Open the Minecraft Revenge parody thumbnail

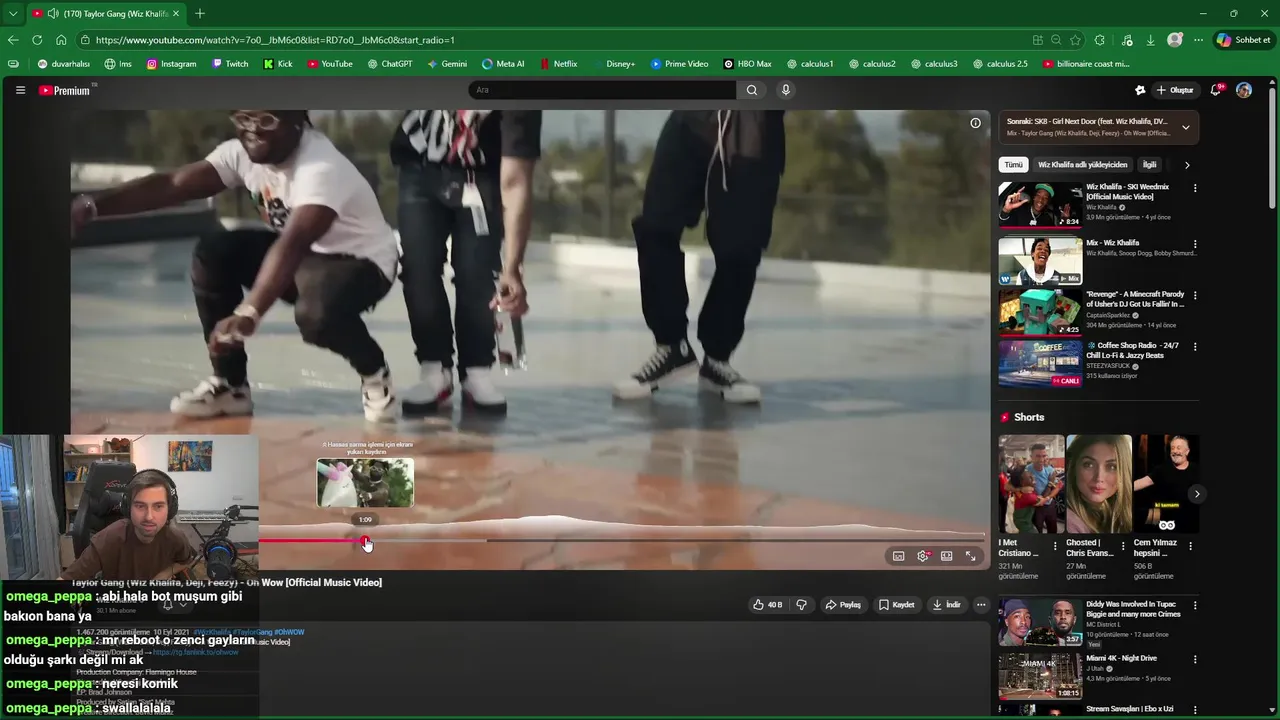1040,312
